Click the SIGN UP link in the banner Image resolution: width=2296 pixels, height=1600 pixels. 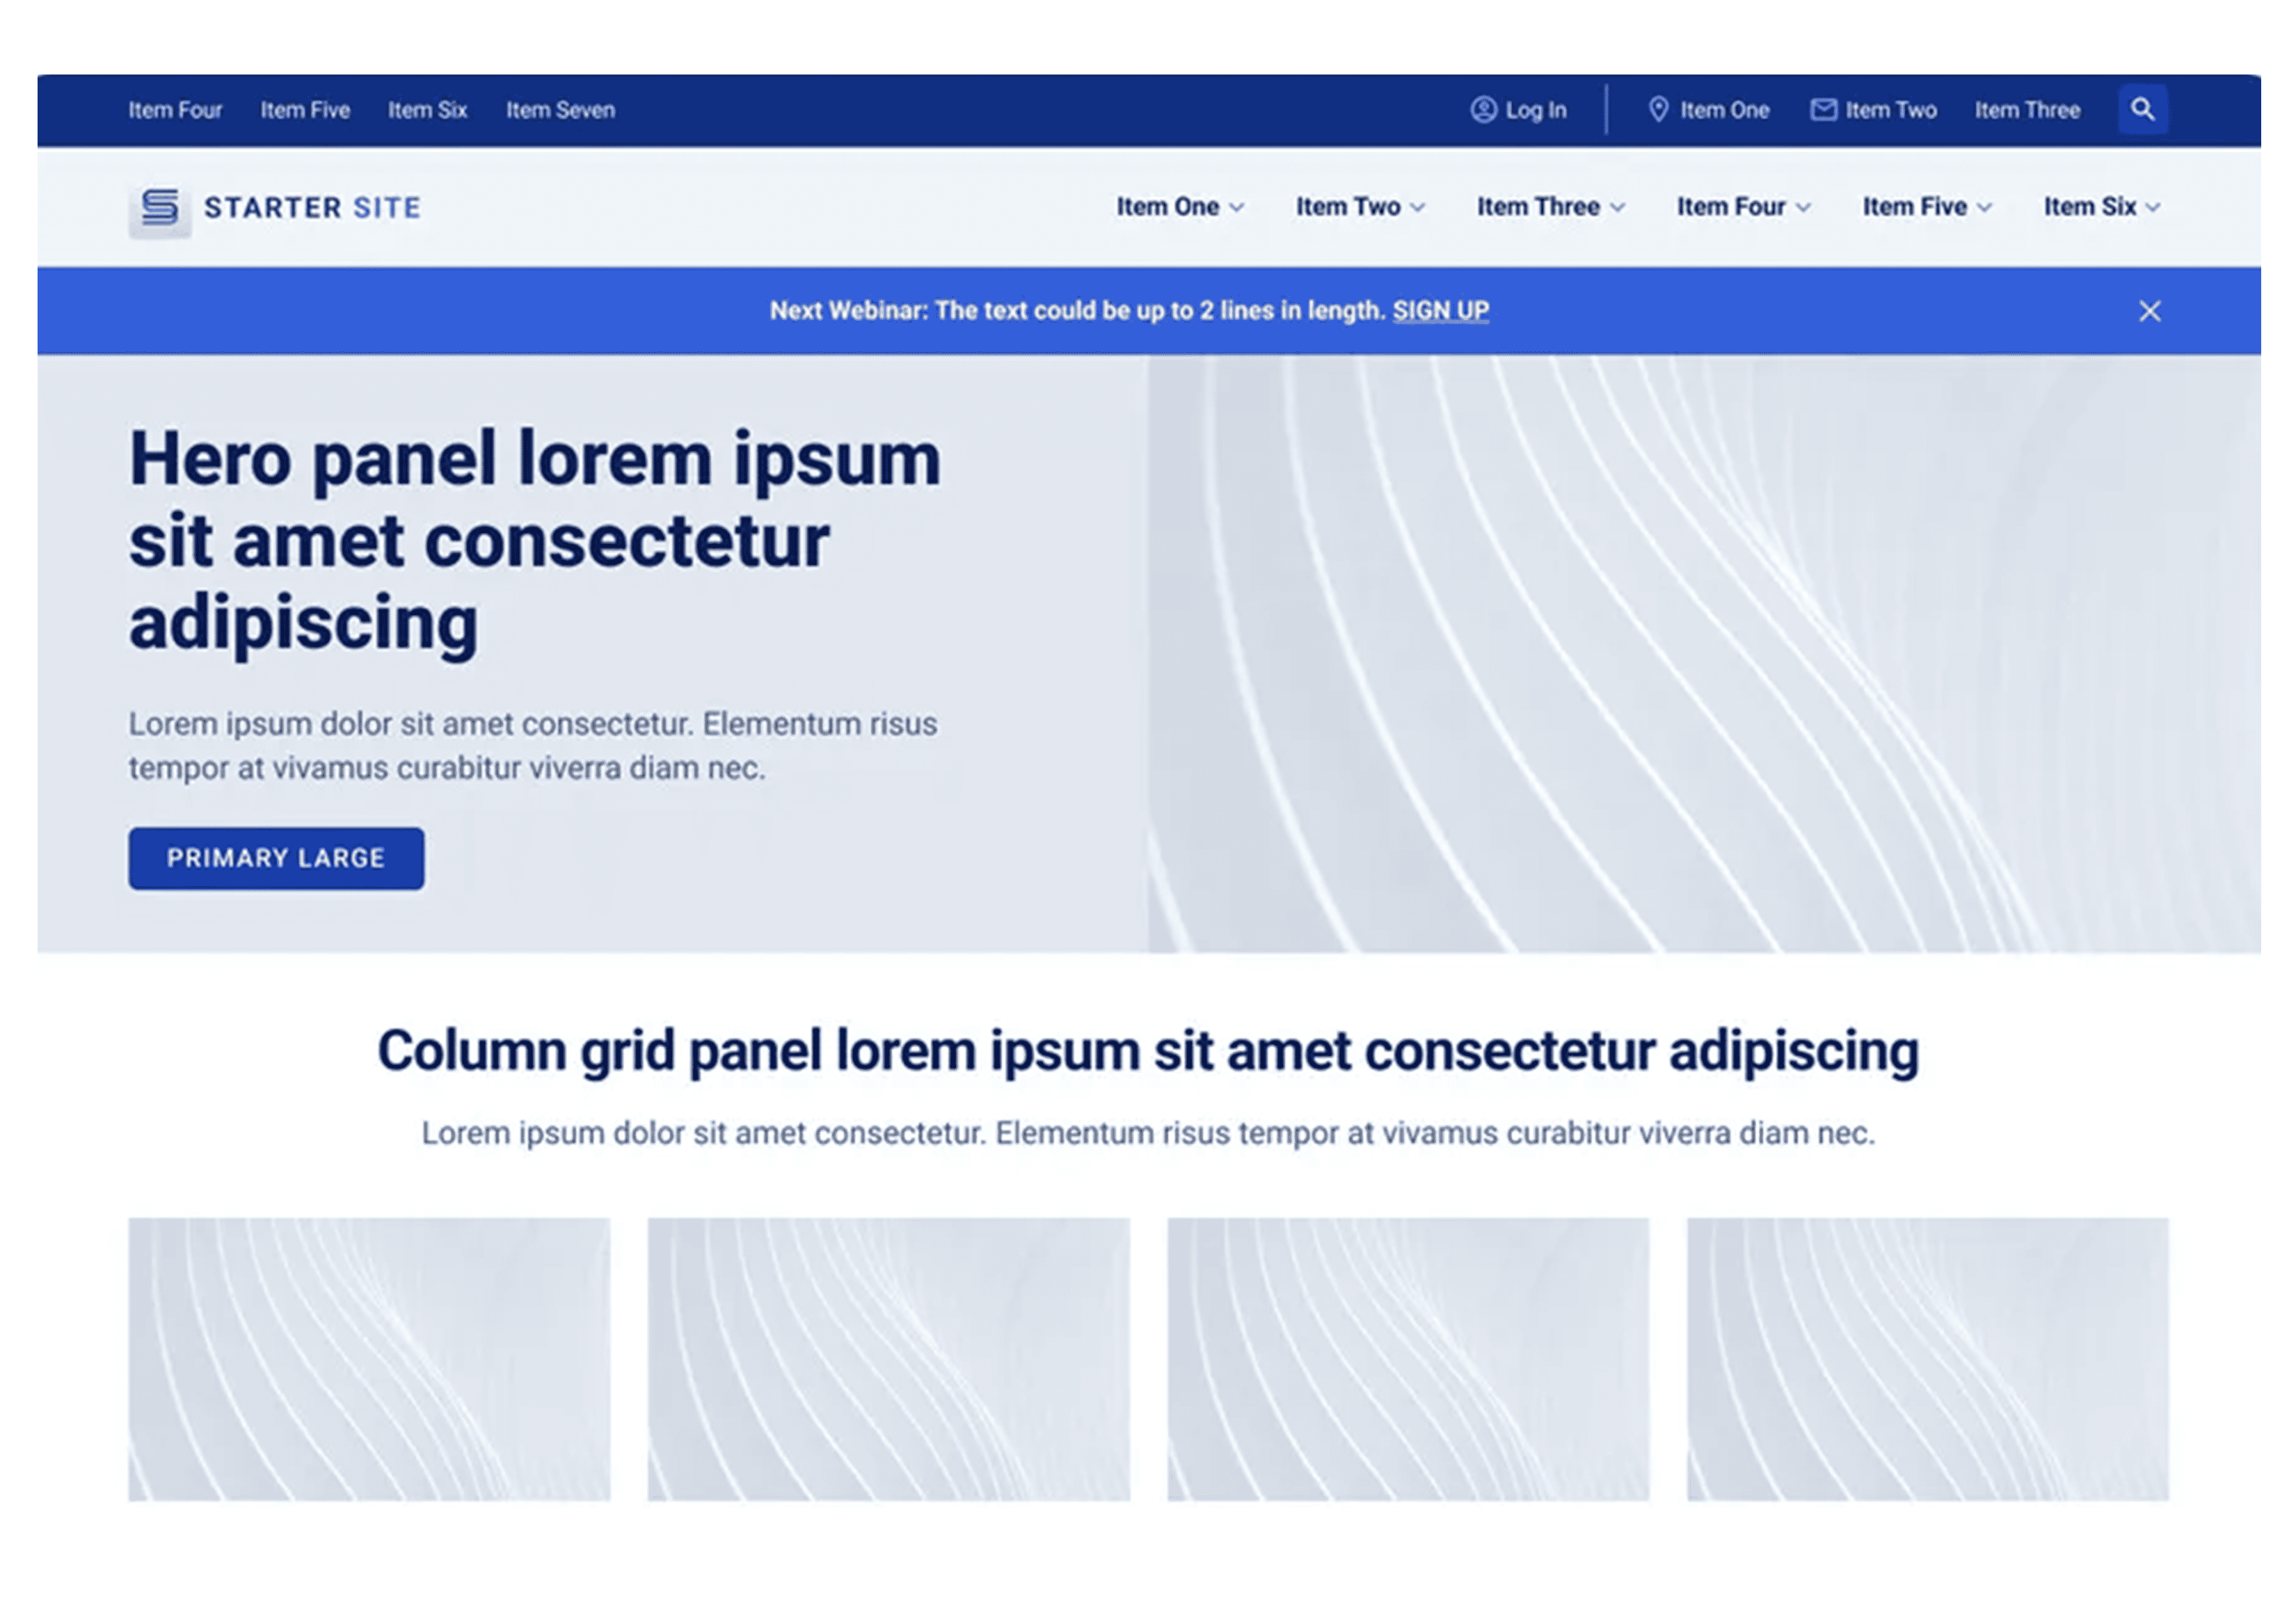(1441, 309)
